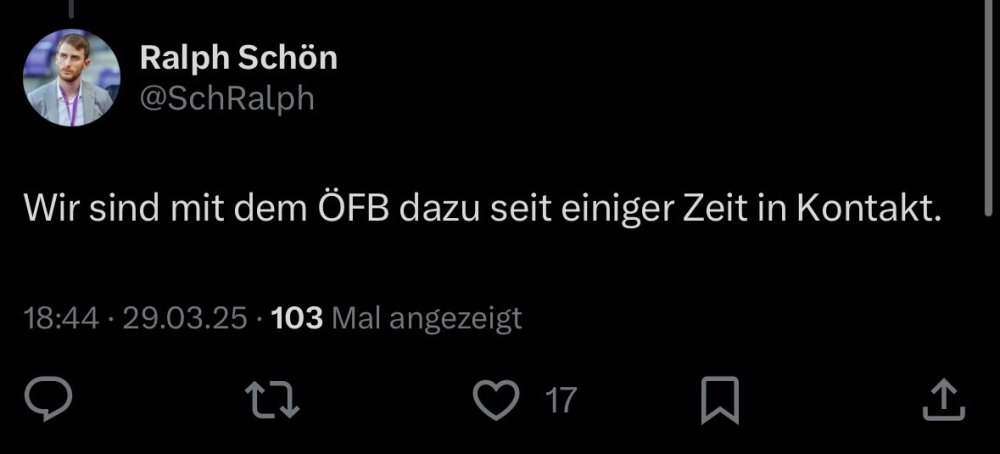The width and height of the screenshot is (1000, 454).
Task: Bookmark this post
Action: pyautogui.click(x=719, y=400)
